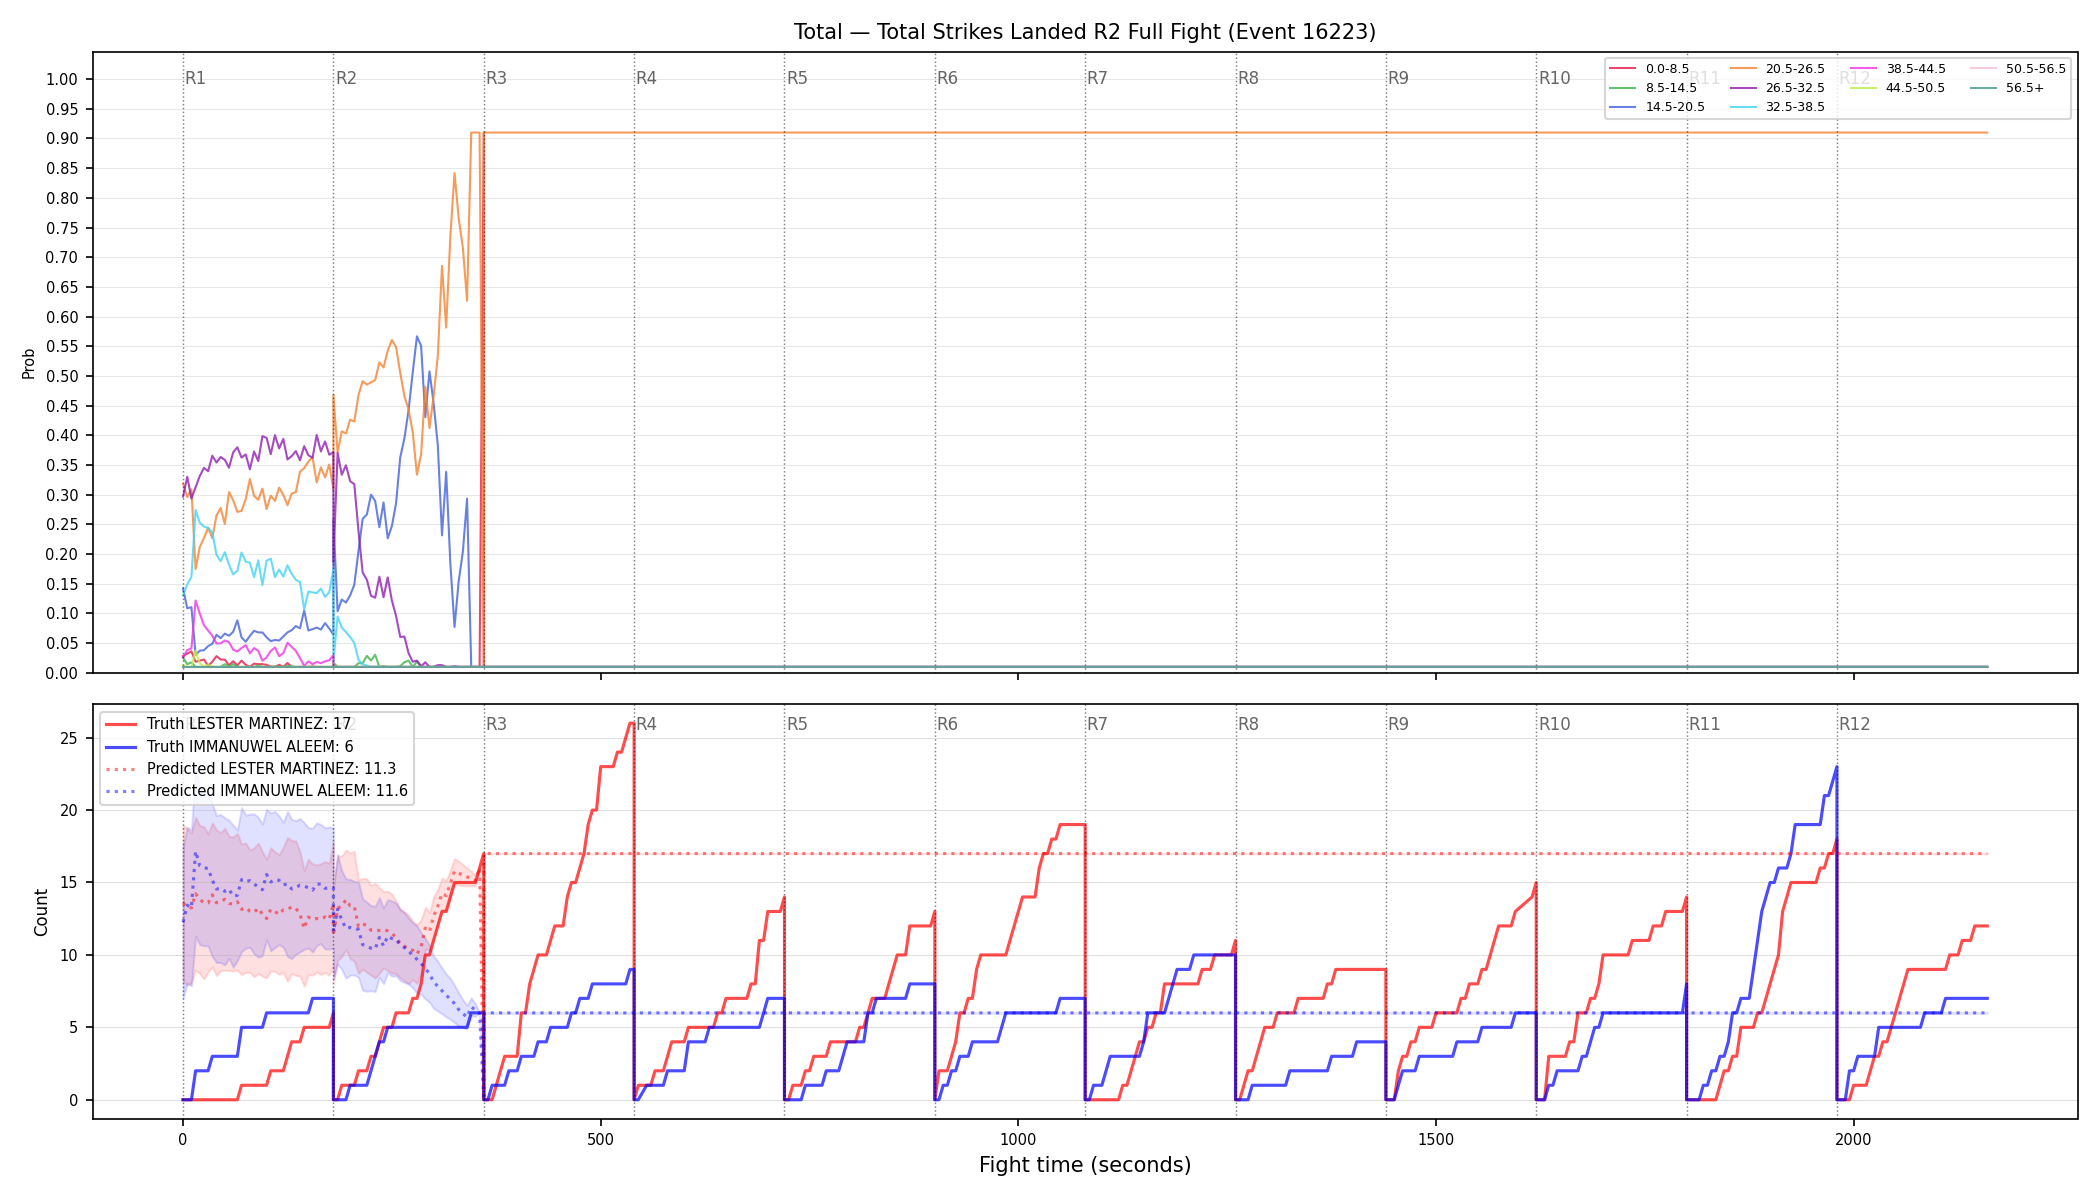The image size is (2100, 1200).
Task: Click the Fight time (seconds) axis label
Action: tap(1085, 1165)
